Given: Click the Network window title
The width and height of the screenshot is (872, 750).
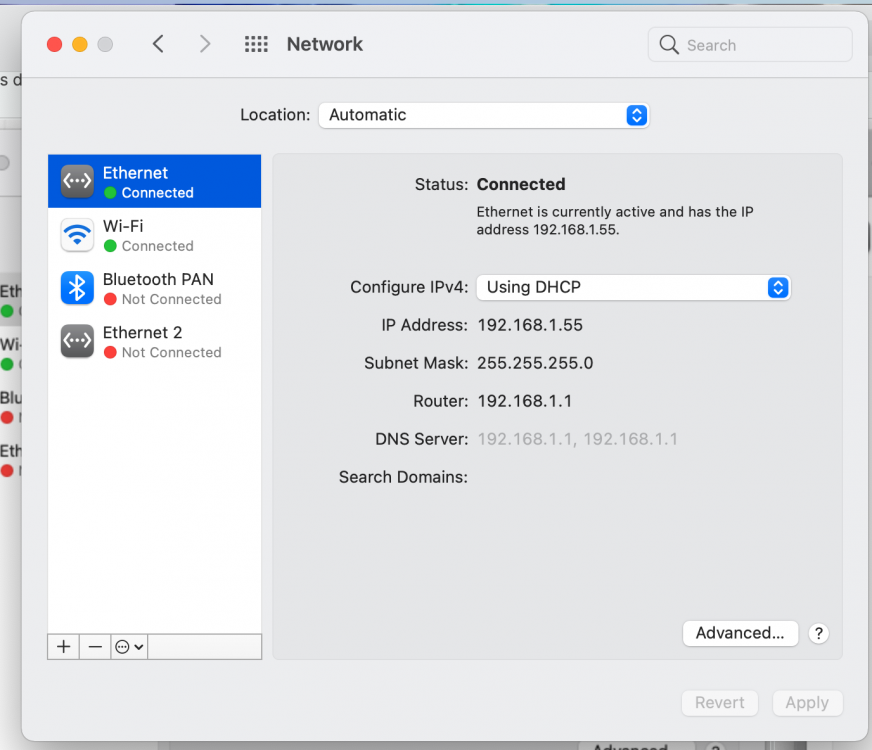Looking at the screenshot, I should [325, 44].
